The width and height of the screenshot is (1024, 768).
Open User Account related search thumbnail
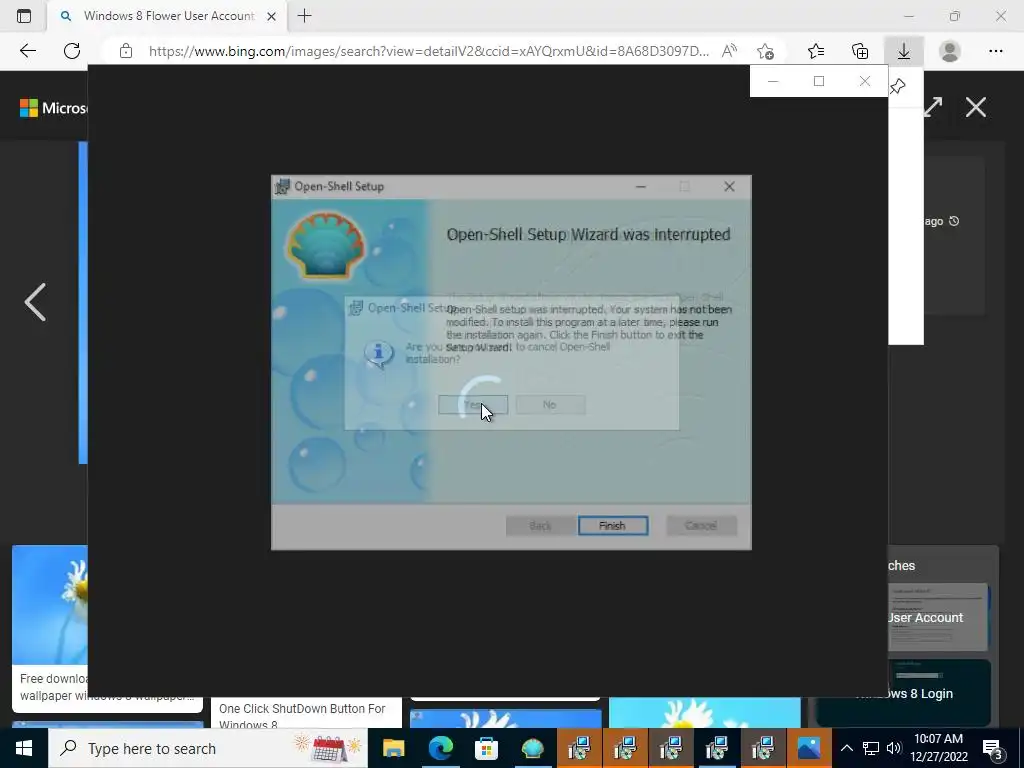(x=938, y=617)
